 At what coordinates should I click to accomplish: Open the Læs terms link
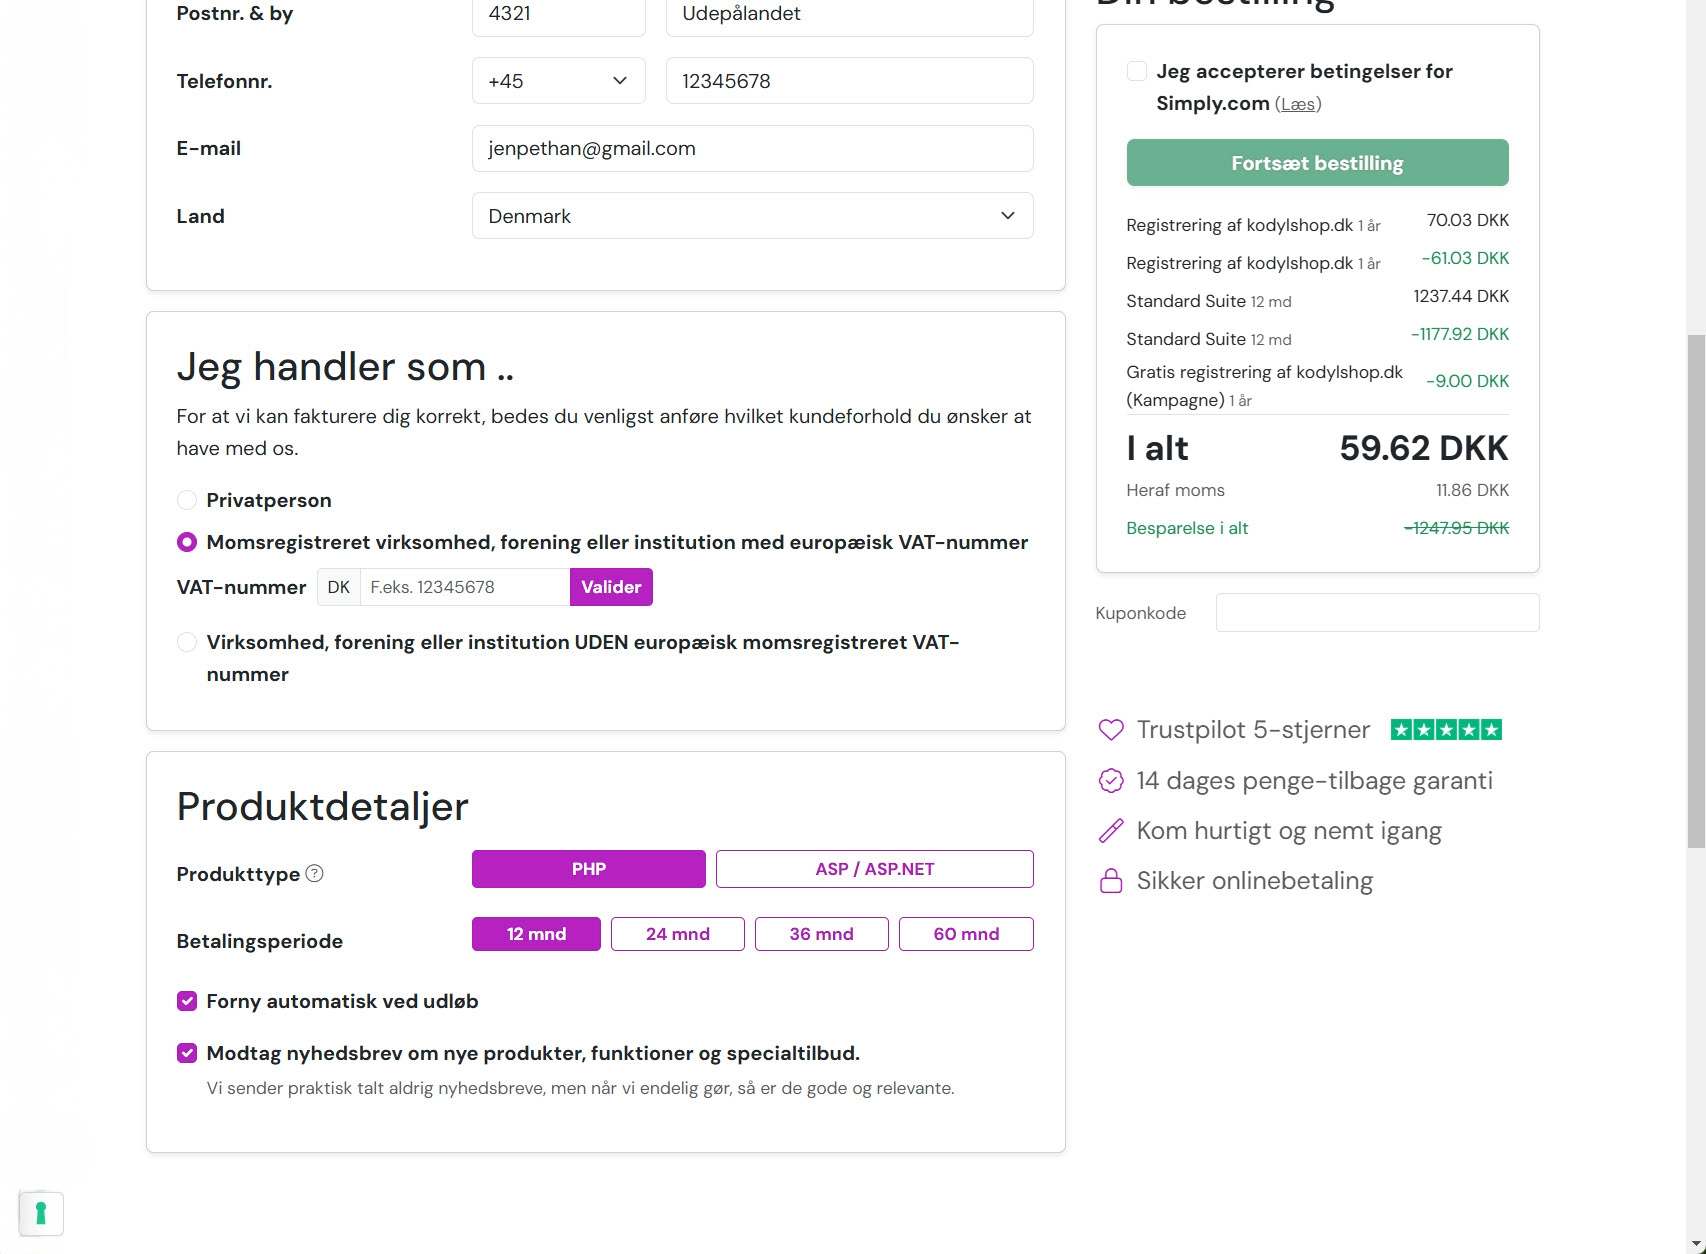[1298, 104]
